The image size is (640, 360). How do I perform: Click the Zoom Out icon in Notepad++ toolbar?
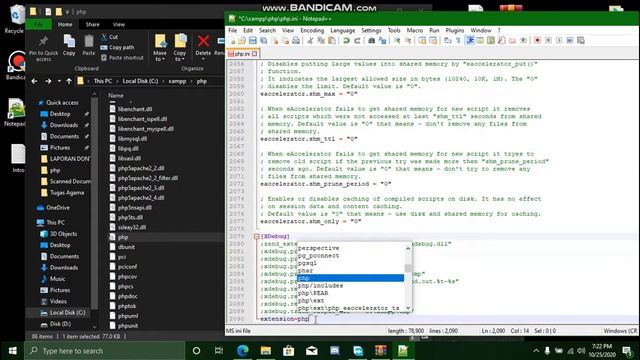click(407, 40)
